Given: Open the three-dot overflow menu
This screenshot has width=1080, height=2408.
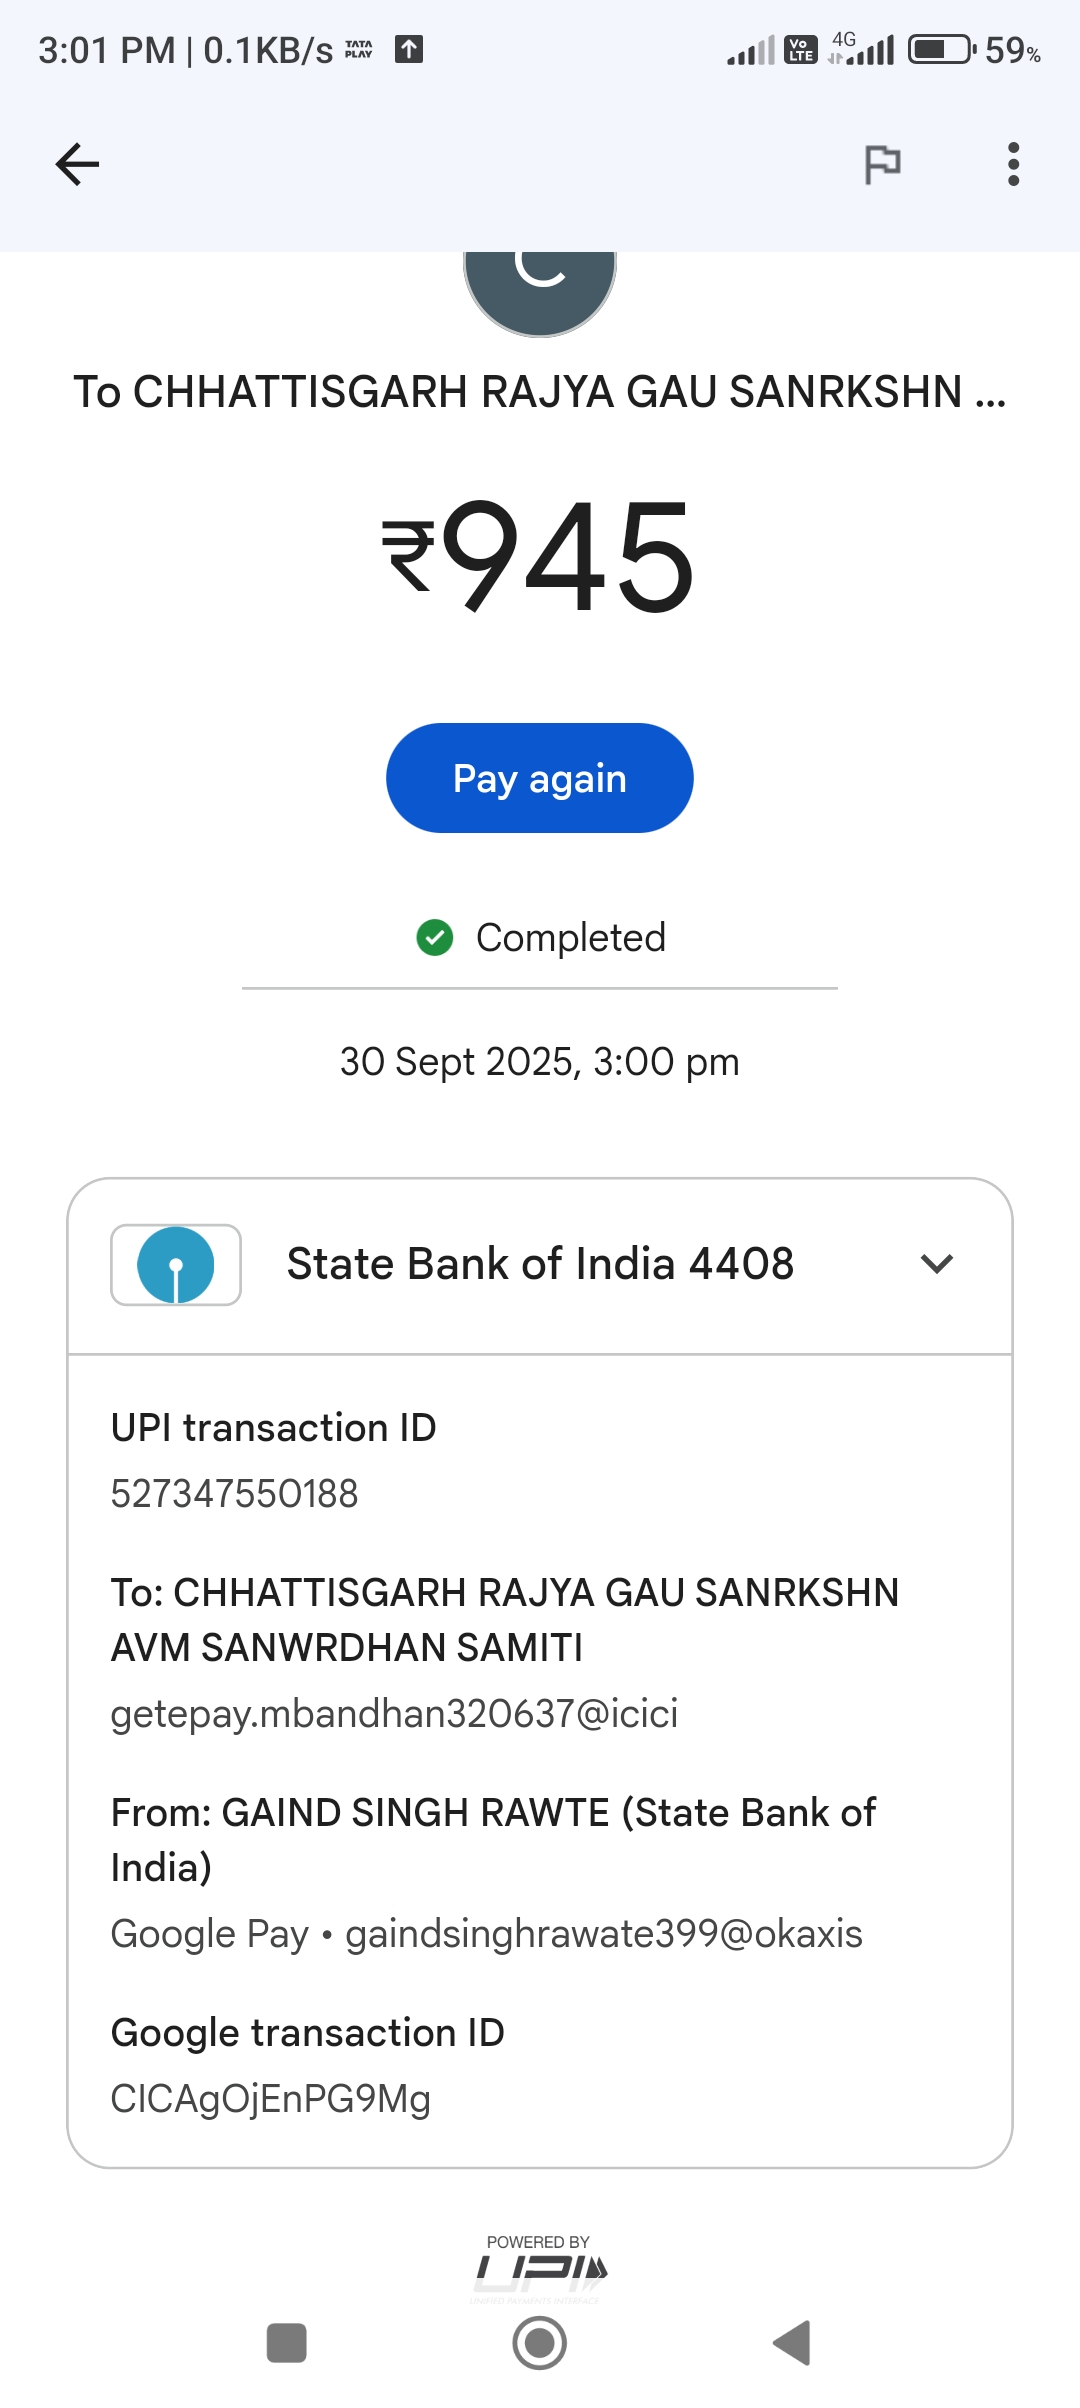Looking at the screenshot, I should click(x=1013, y=165).
